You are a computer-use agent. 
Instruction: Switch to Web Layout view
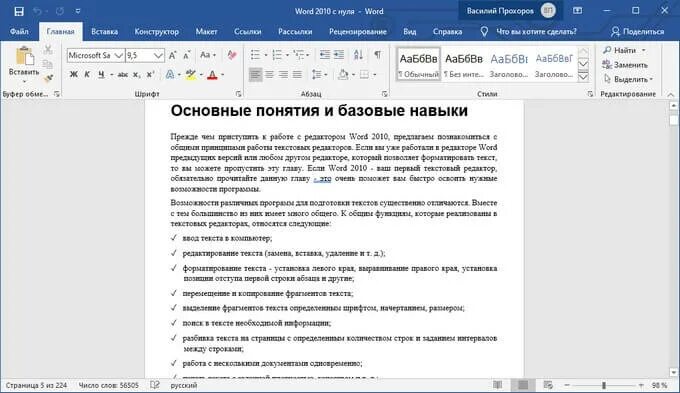click(x=548, y=385)
